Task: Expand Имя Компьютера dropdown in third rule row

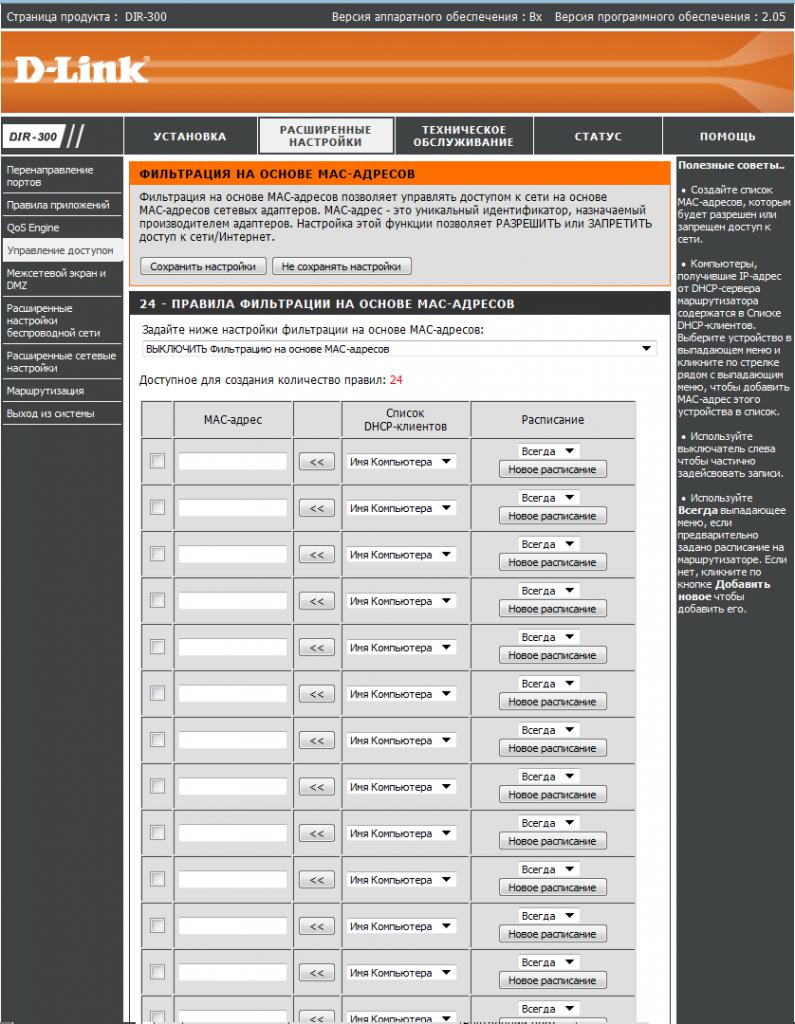Action: click(x=400, y=554)
